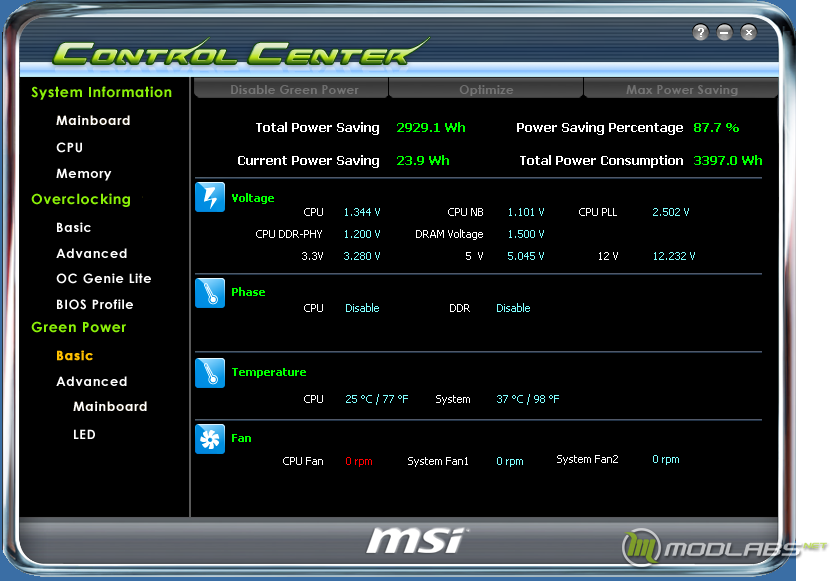Open Green Power Advanced settings

point(92,381)
